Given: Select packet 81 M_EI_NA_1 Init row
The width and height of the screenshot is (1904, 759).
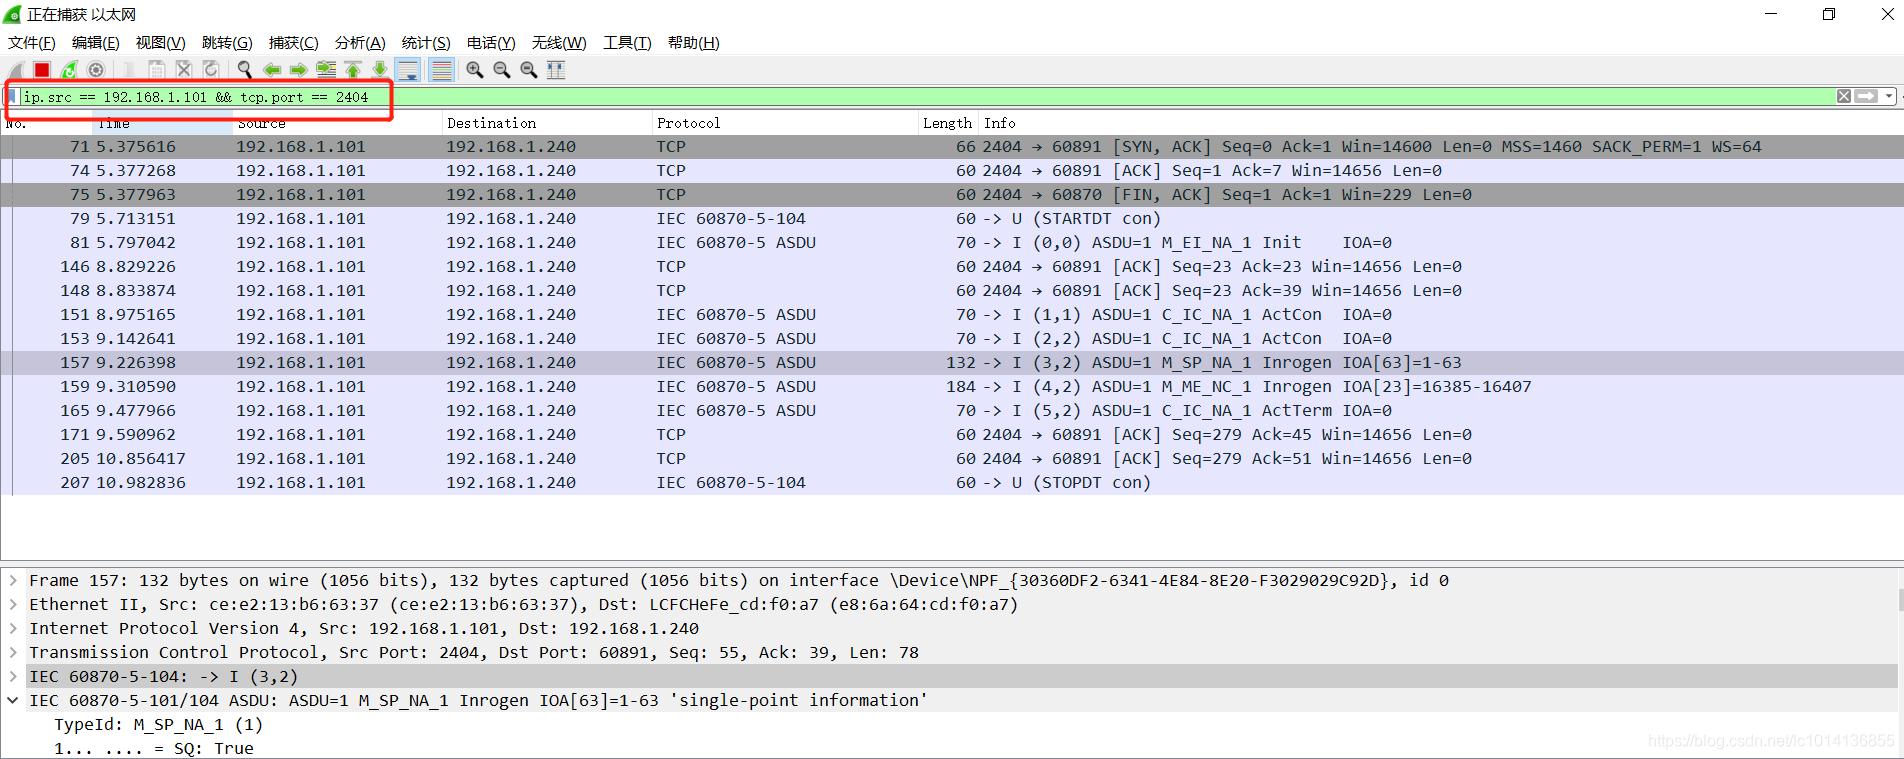Looking at the screenshot, I should coord(952,242).
